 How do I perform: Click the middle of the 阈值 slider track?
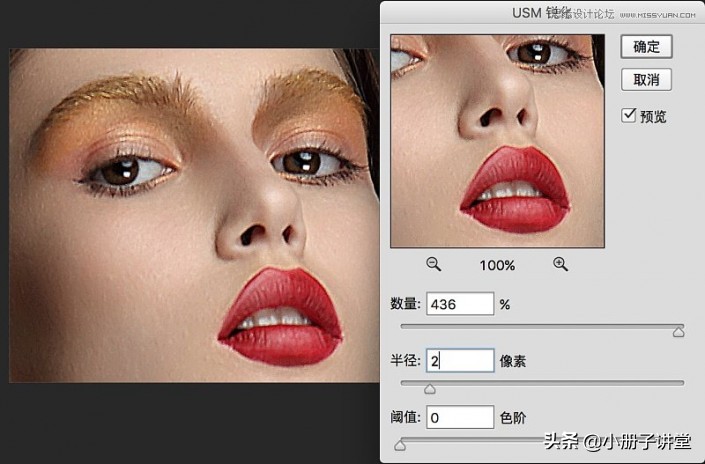542,438
